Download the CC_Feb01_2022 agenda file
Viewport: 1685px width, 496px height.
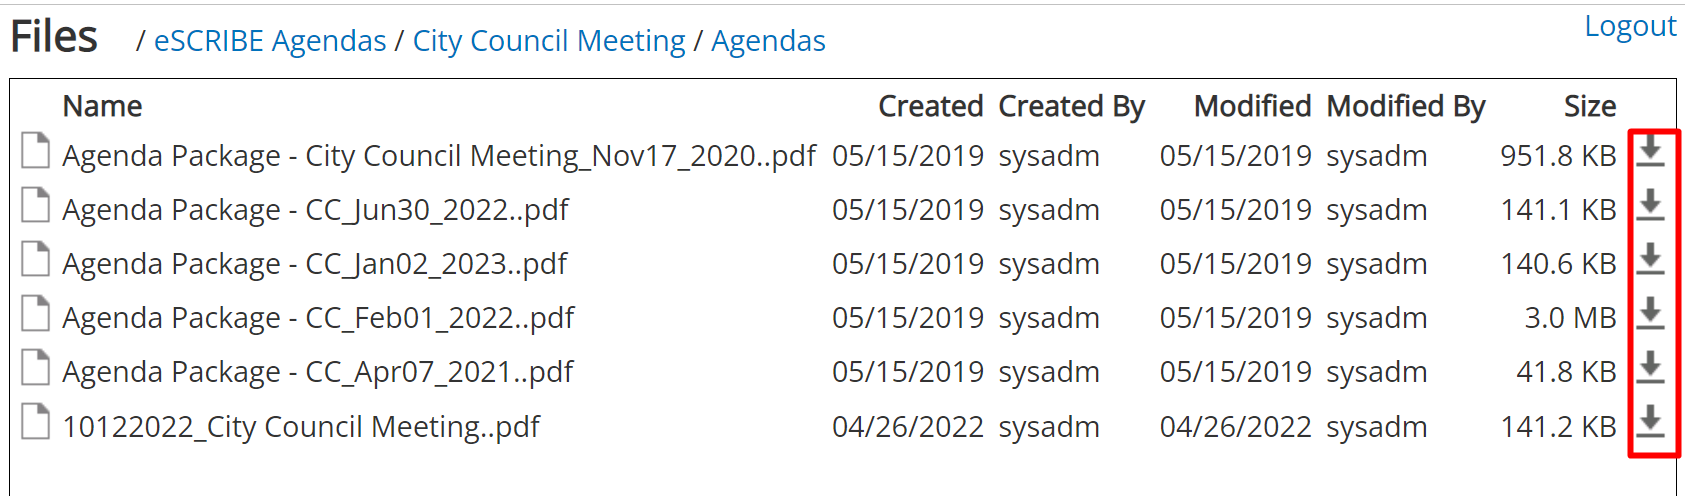pyautogui.click(x=1651, y=313)
